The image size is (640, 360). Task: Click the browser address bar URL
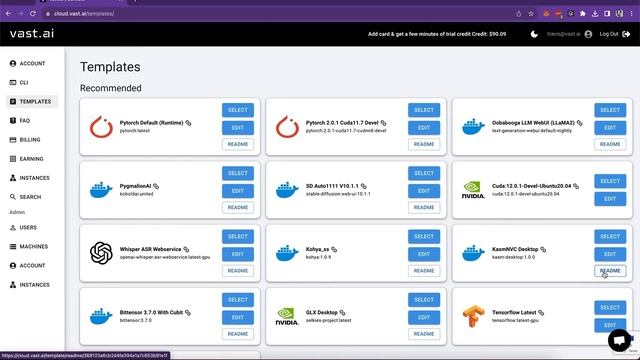[84, 13]
